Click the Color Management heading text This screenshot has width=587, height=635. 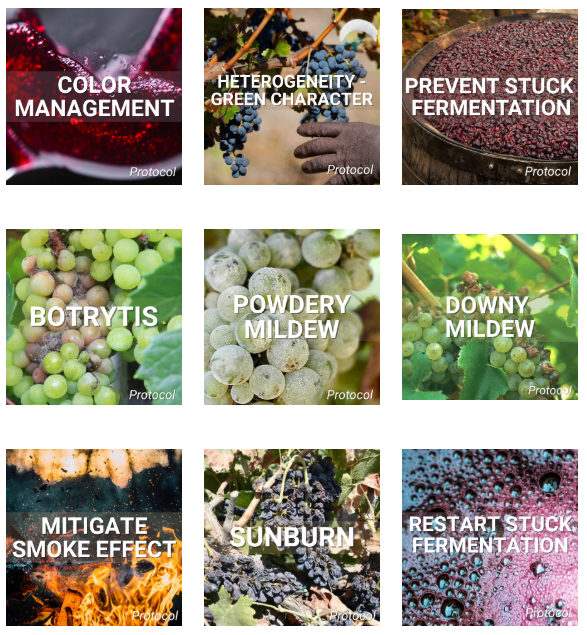[94, 97]
